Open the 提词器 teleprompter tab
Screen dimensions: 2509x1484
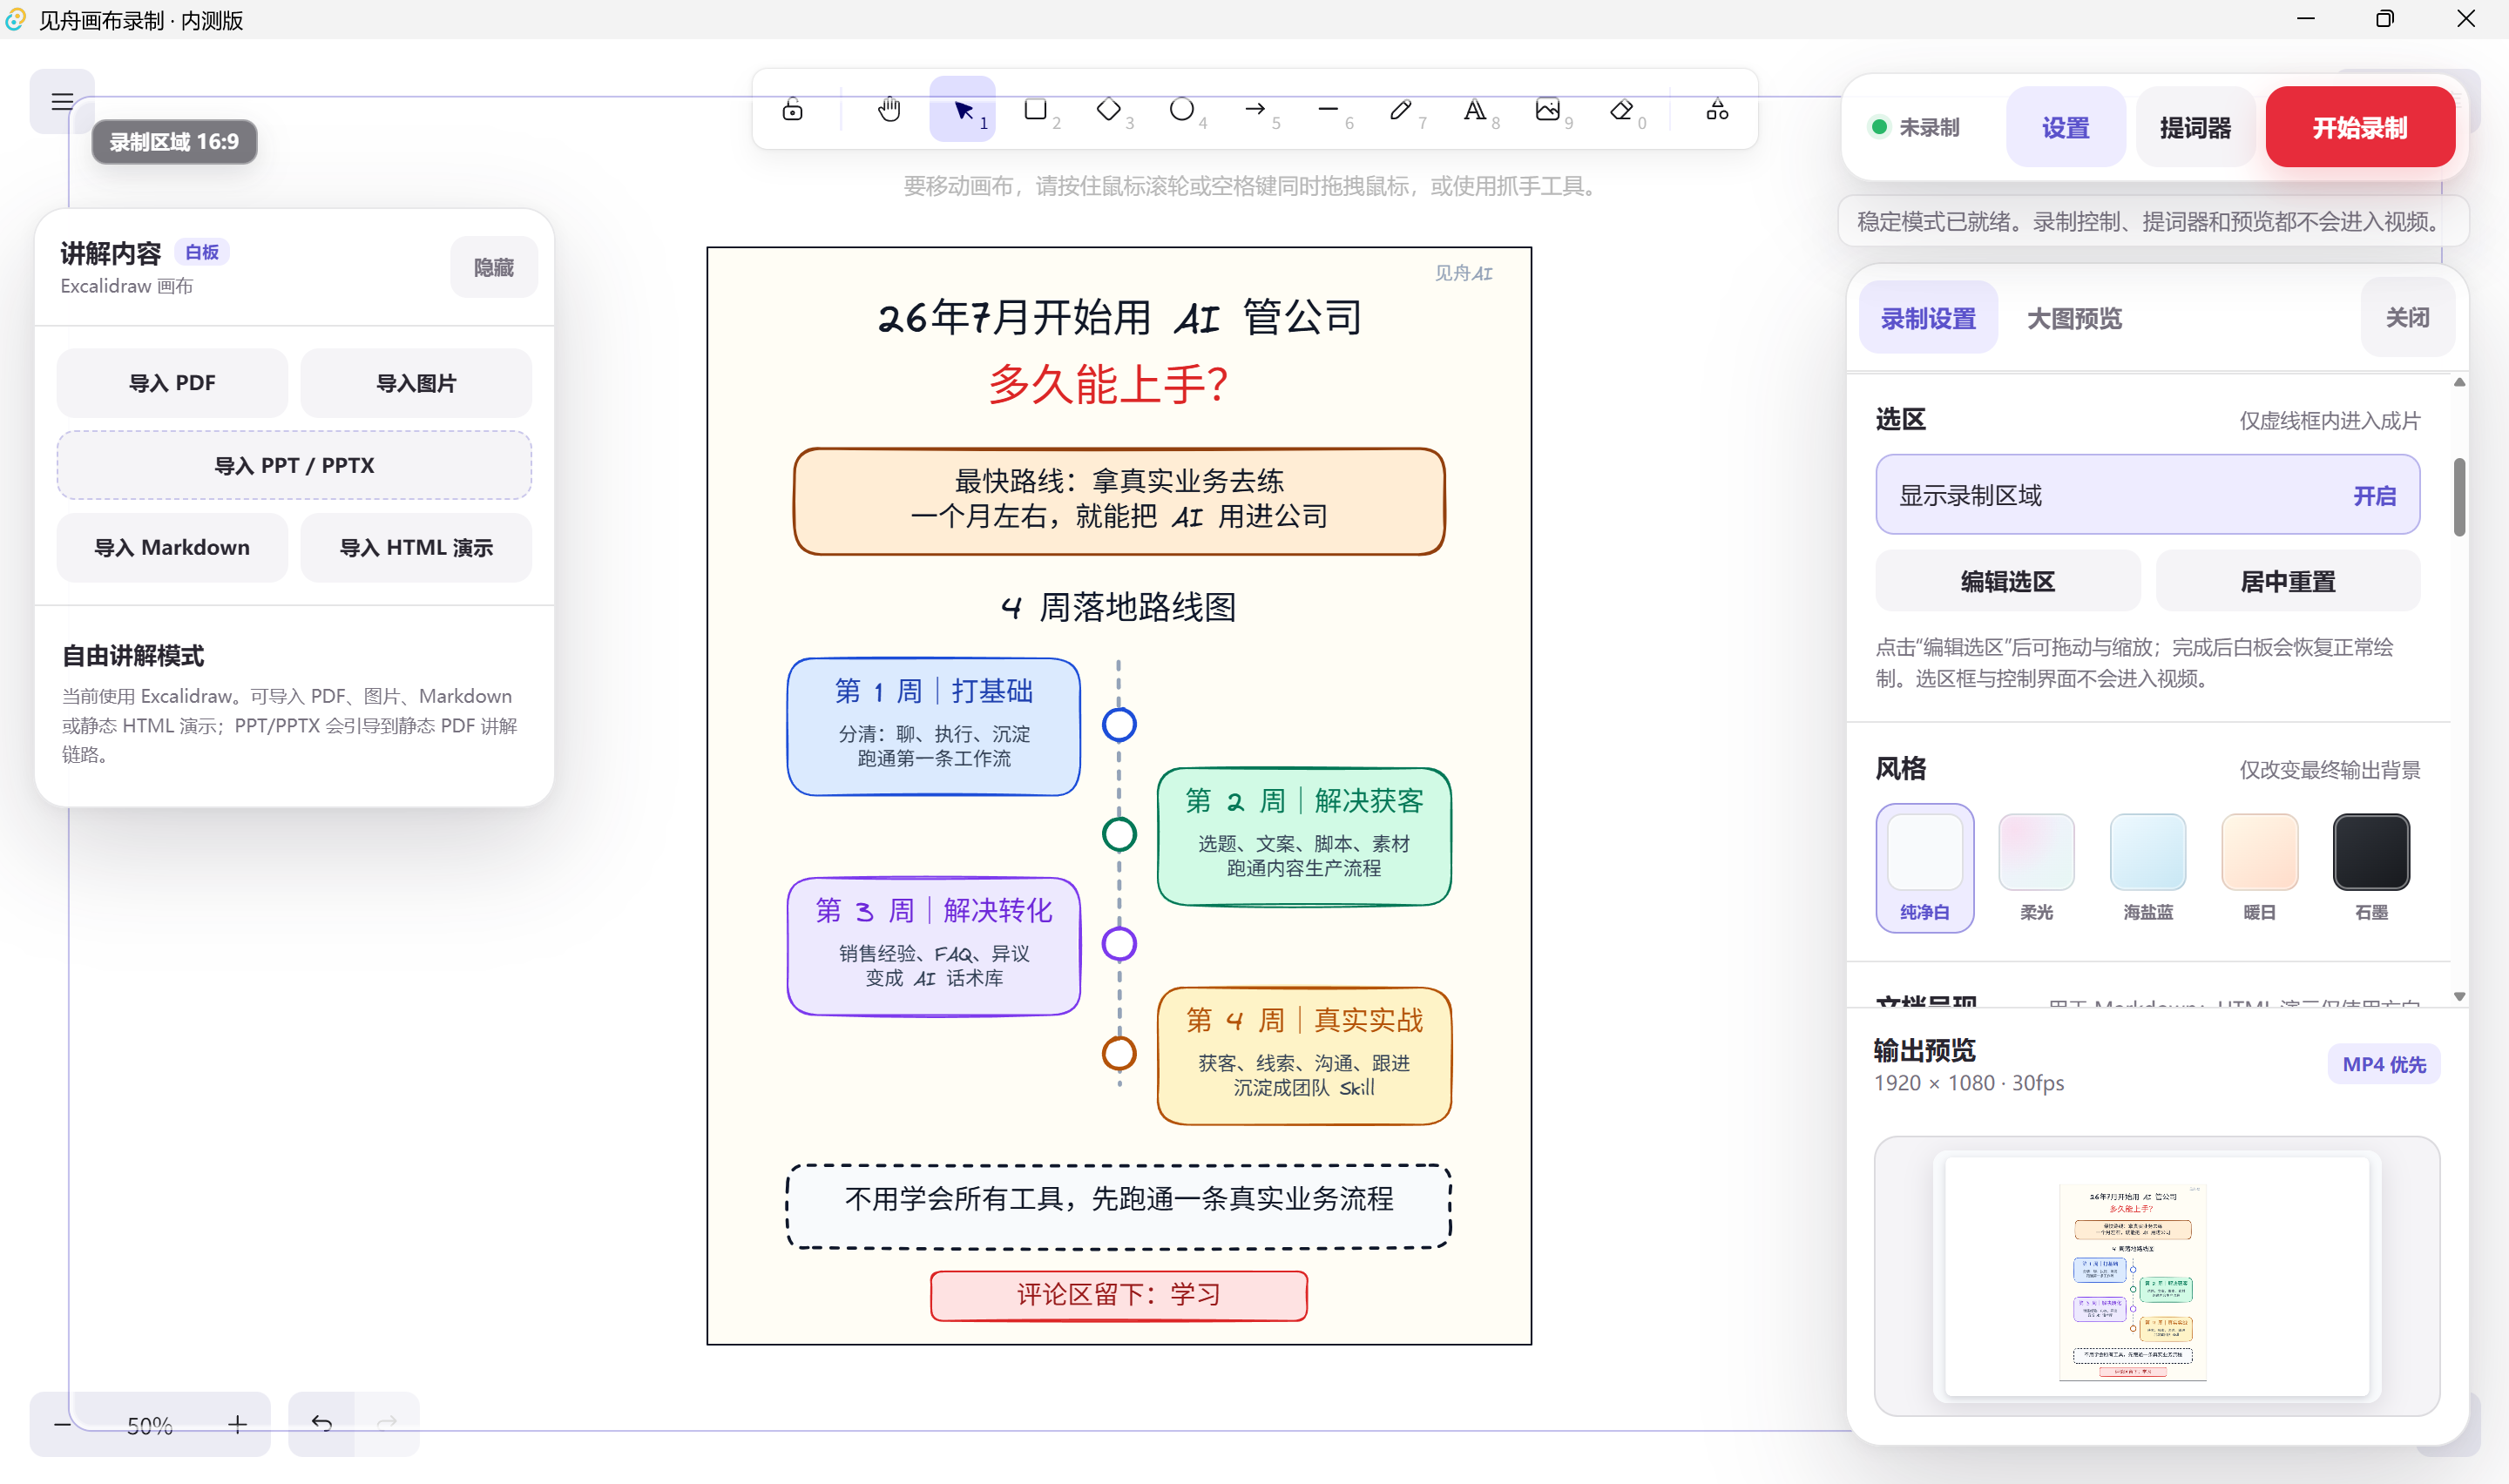2195,127
